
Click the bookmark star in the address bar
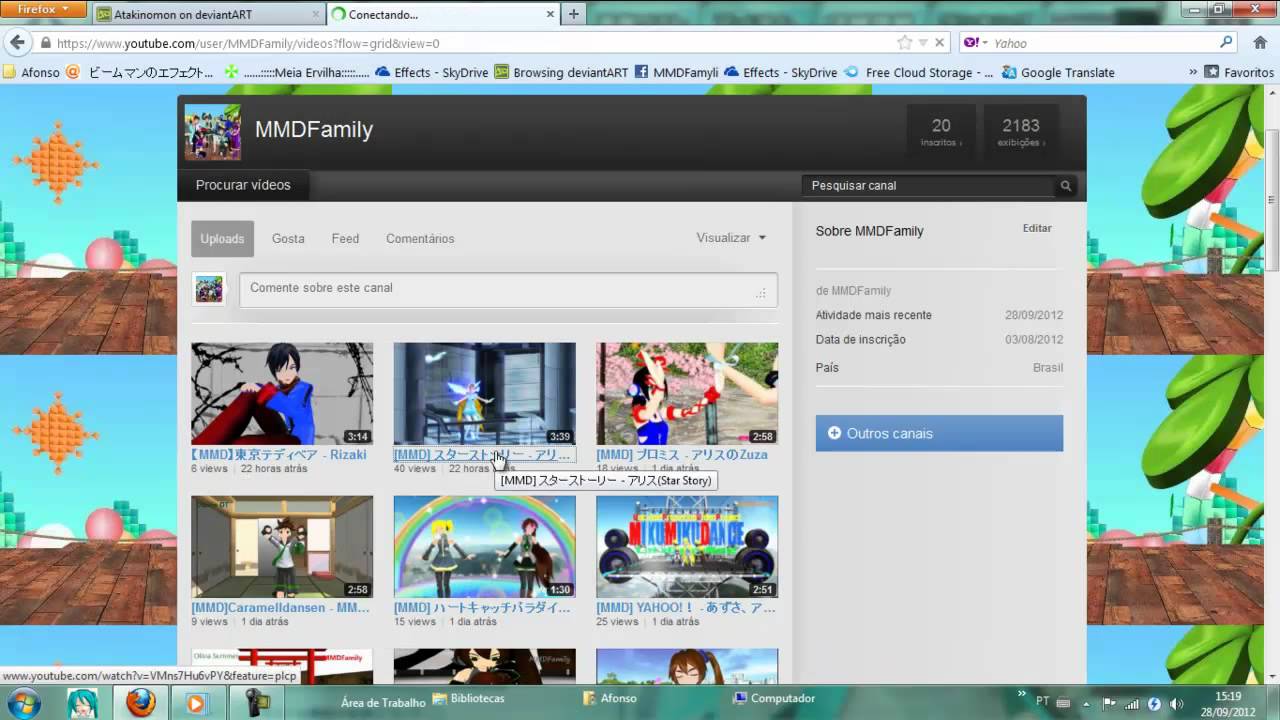(905, 43)
